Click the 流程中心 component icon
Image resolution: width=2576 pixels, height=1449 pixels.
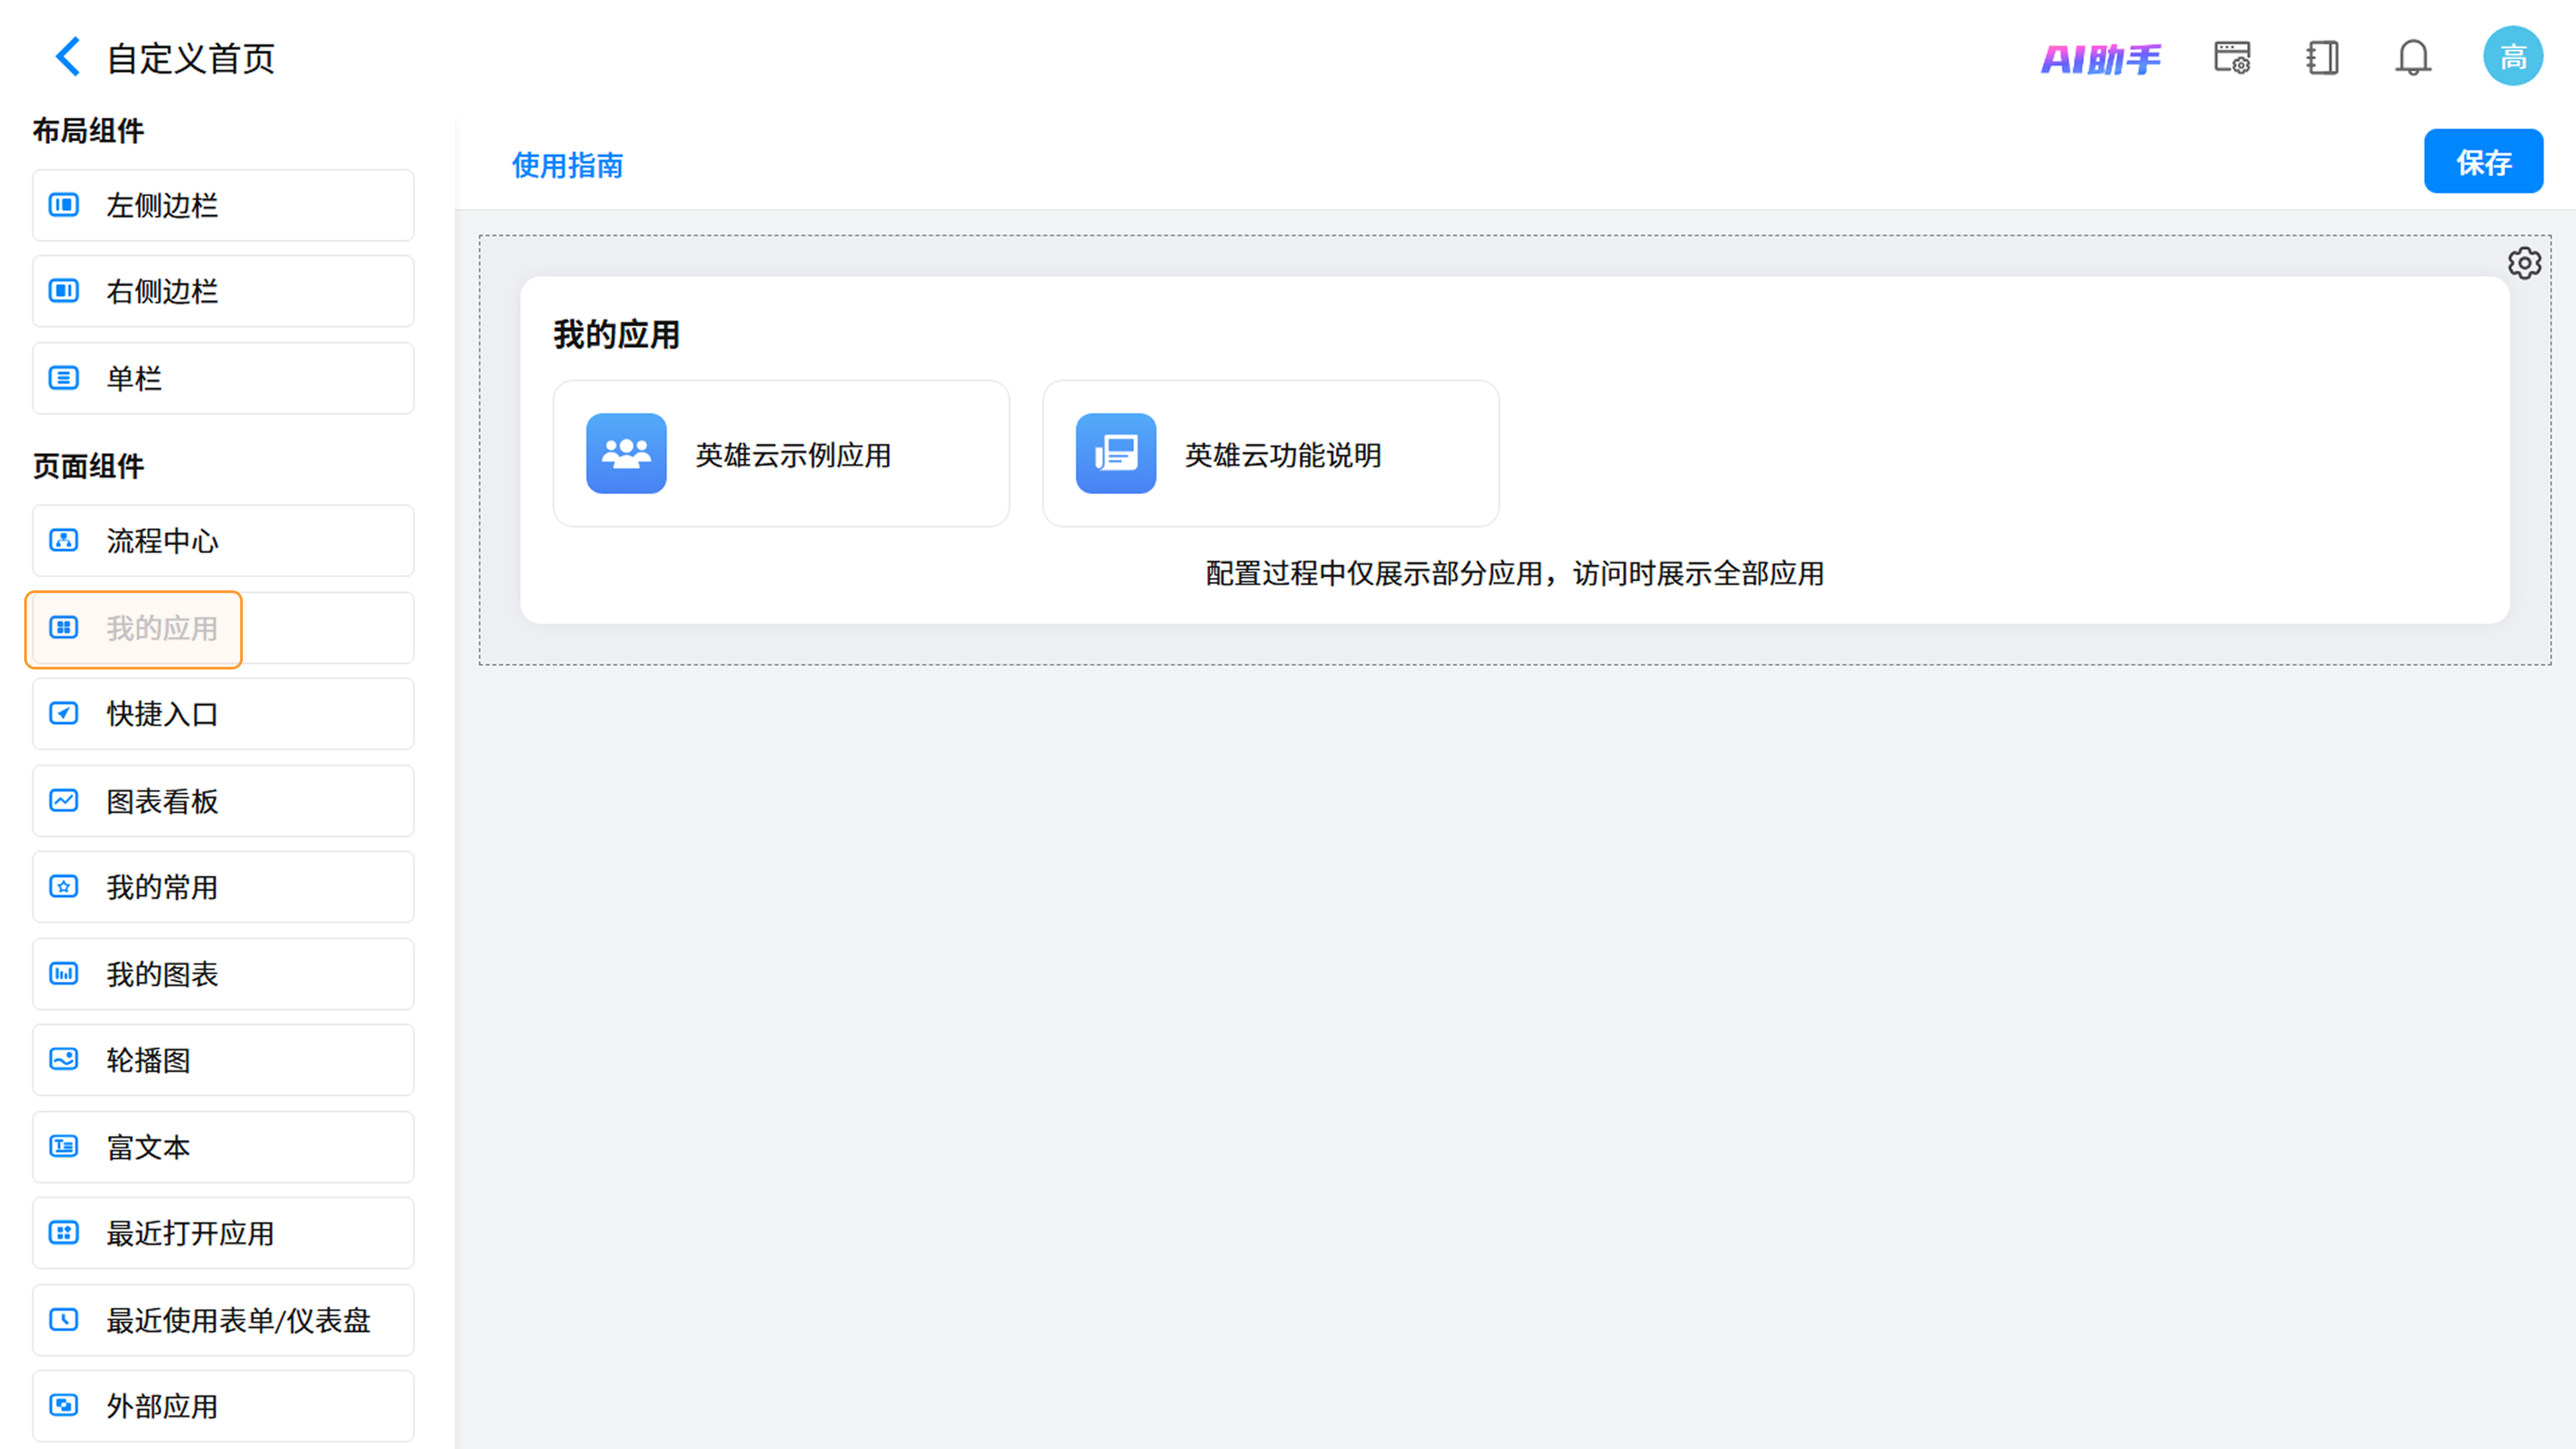(x=64, y=541)
